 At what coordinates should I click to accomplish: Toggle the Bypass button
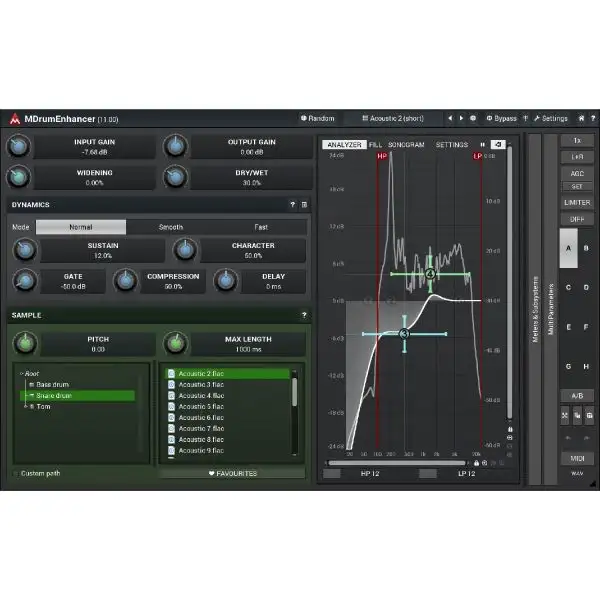tap(501, 119)
